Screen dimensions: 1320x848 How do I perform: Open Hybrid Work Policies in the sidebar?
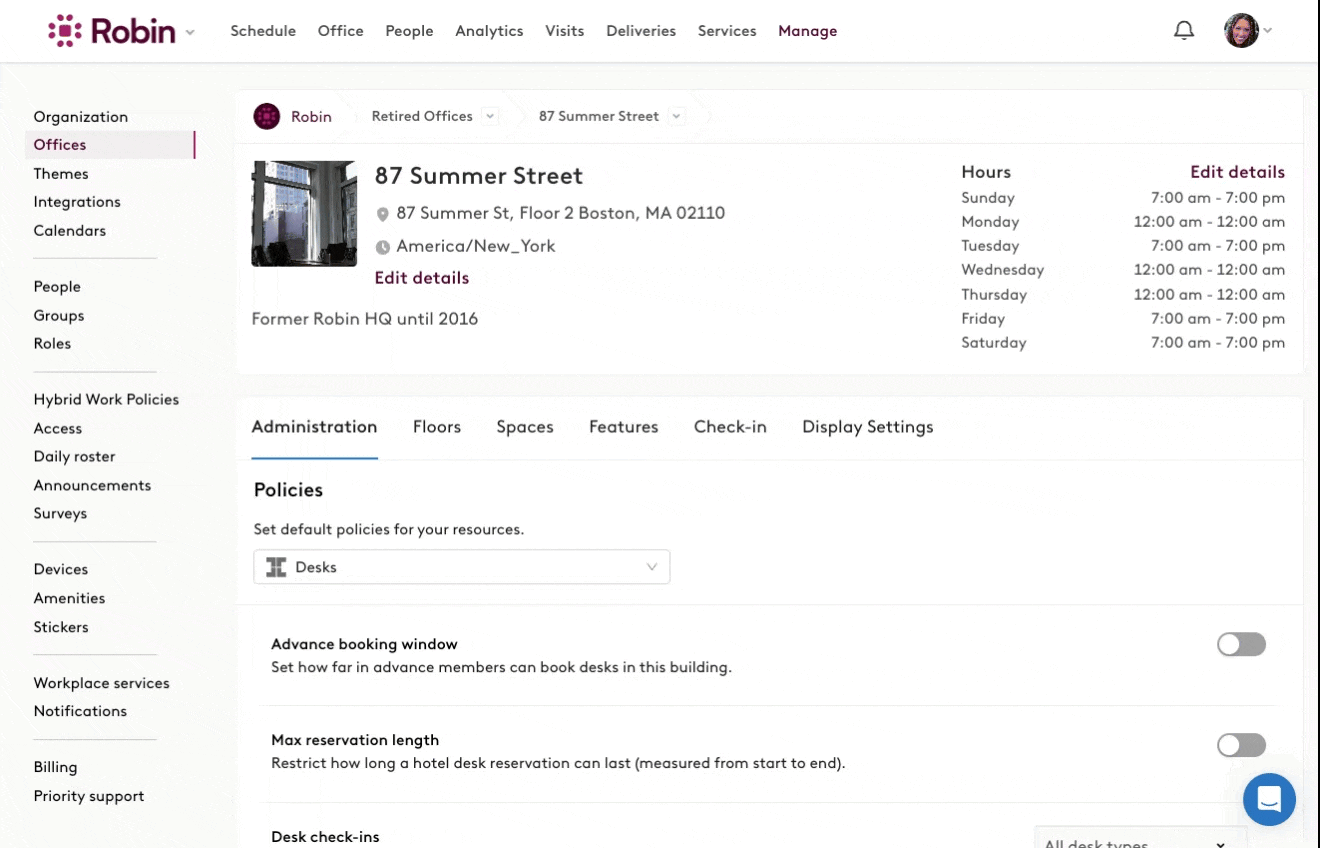tap(106, 400)
